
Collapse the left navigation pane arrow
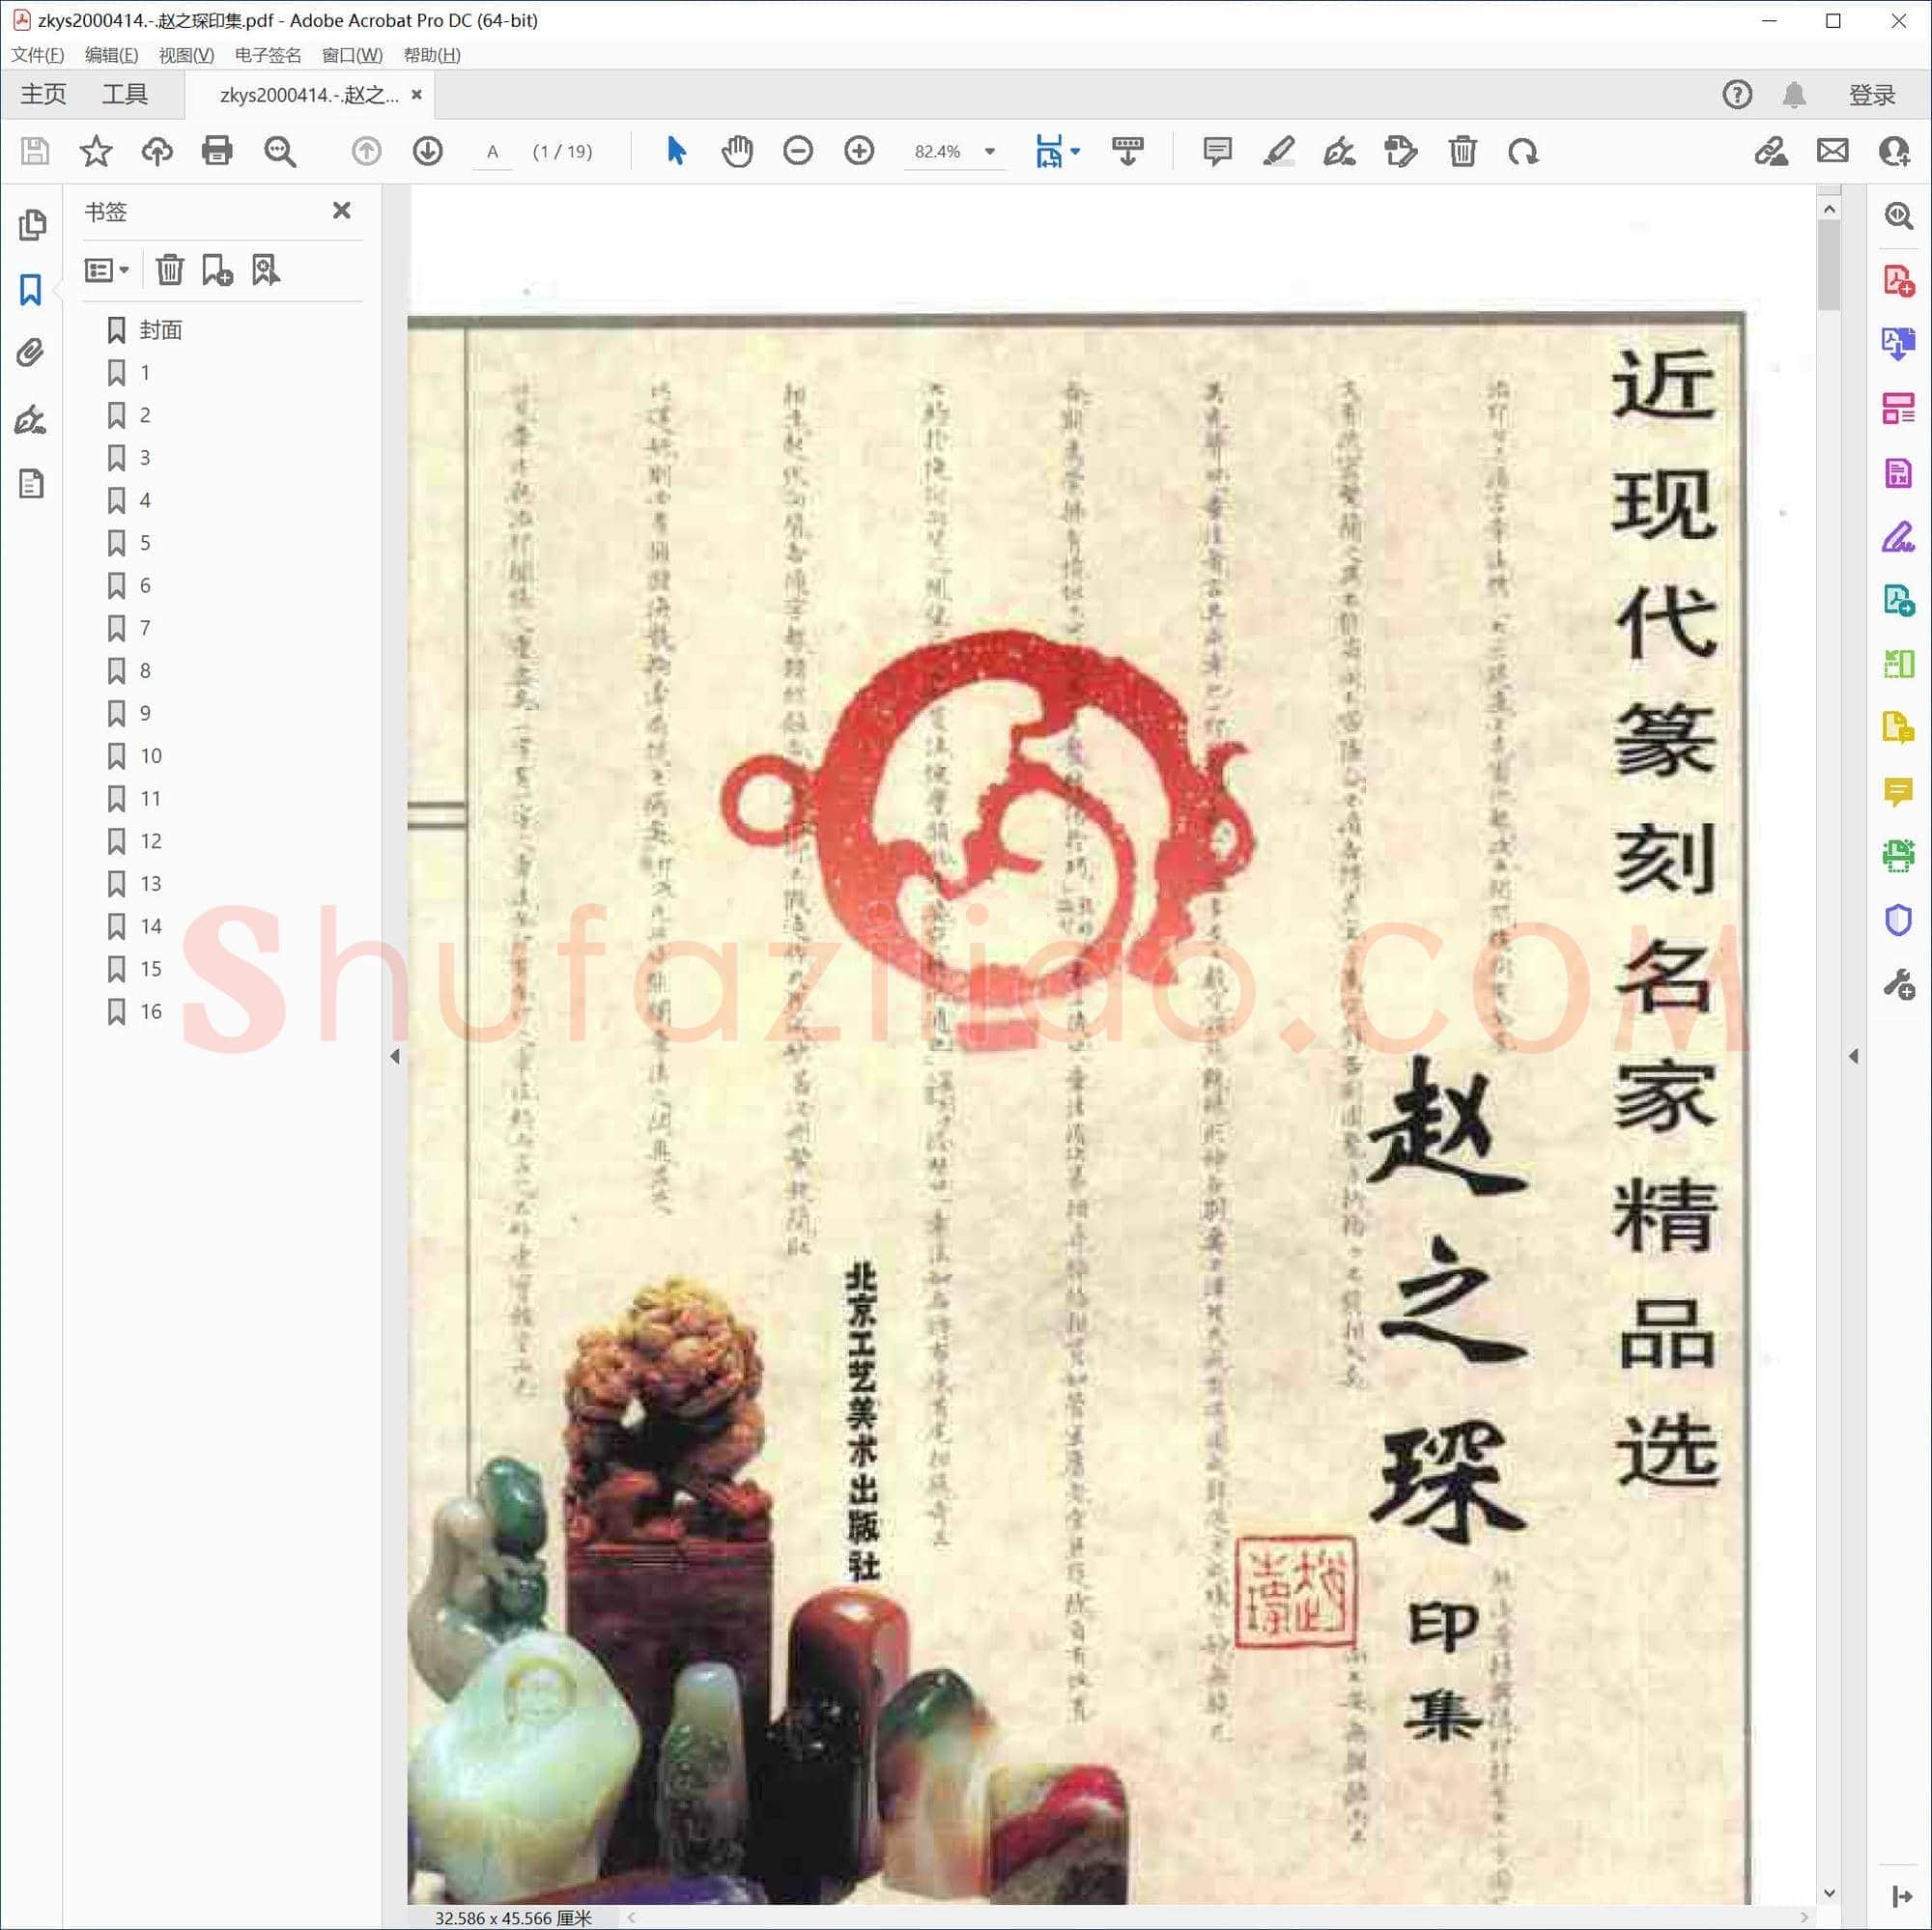395,1056
